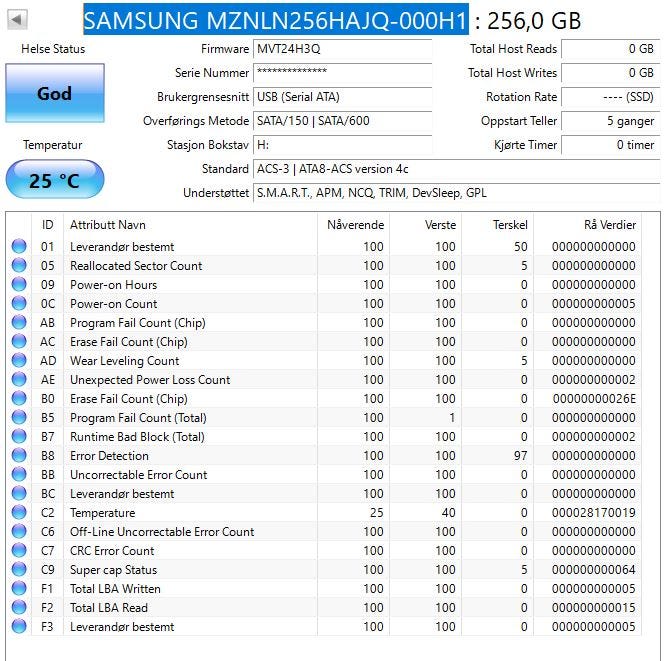This screenshot has height=661, width=668.
Task: Select the Error Detection attribute name
Action: 109,455
